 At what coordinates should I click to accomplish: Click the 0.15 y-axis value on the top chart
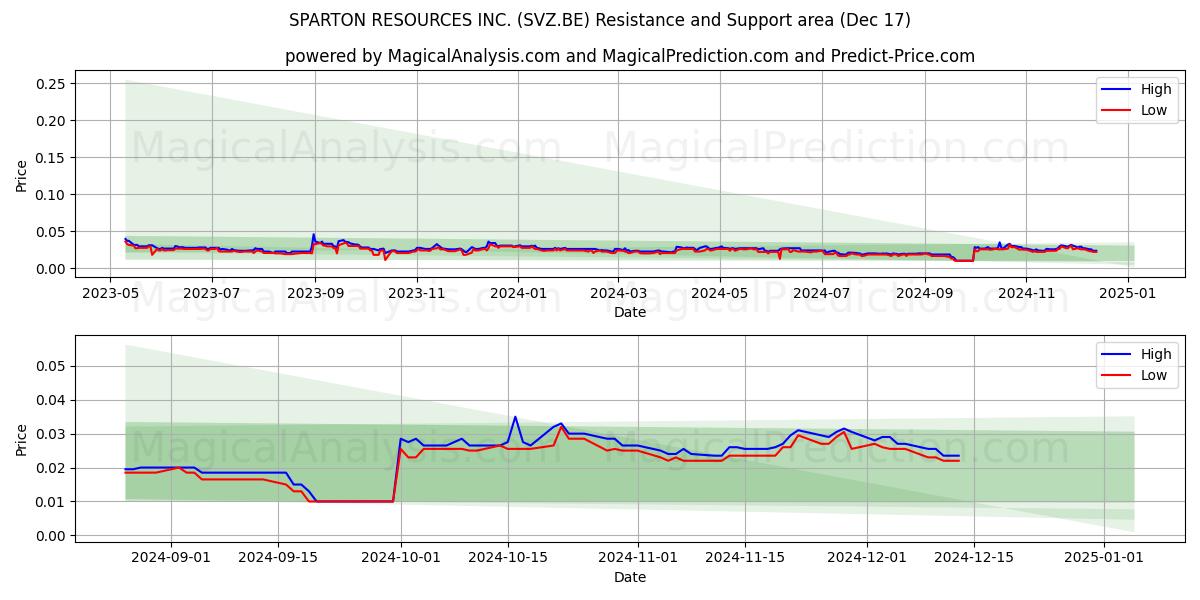tap(52, 158)
